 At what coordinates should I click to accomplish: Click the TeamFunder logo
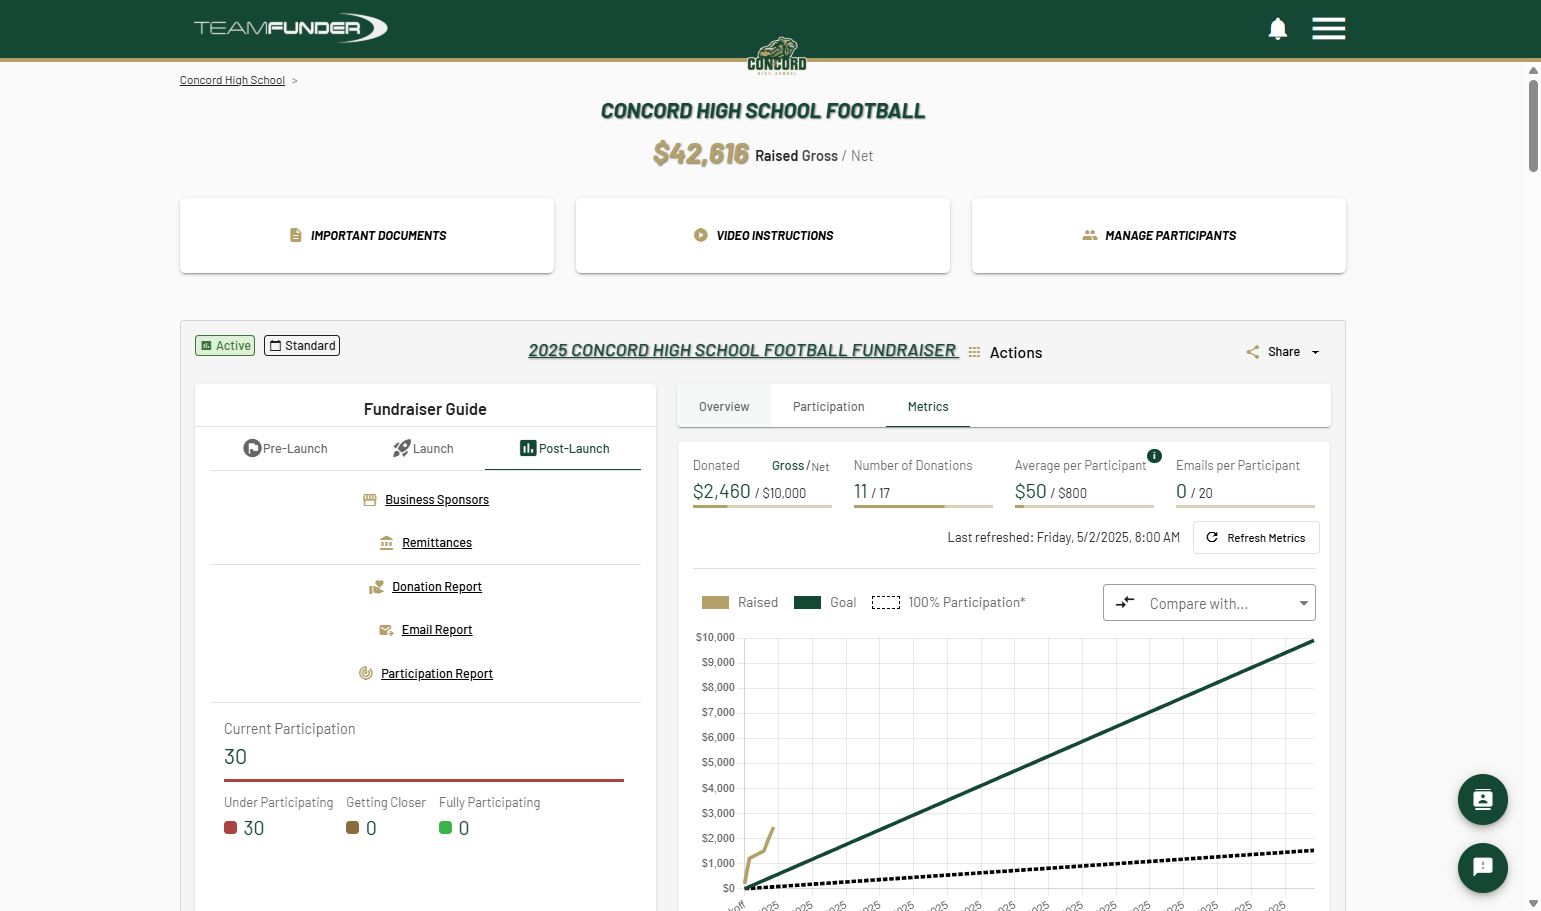pyautogui.click(x=290, y=28)
